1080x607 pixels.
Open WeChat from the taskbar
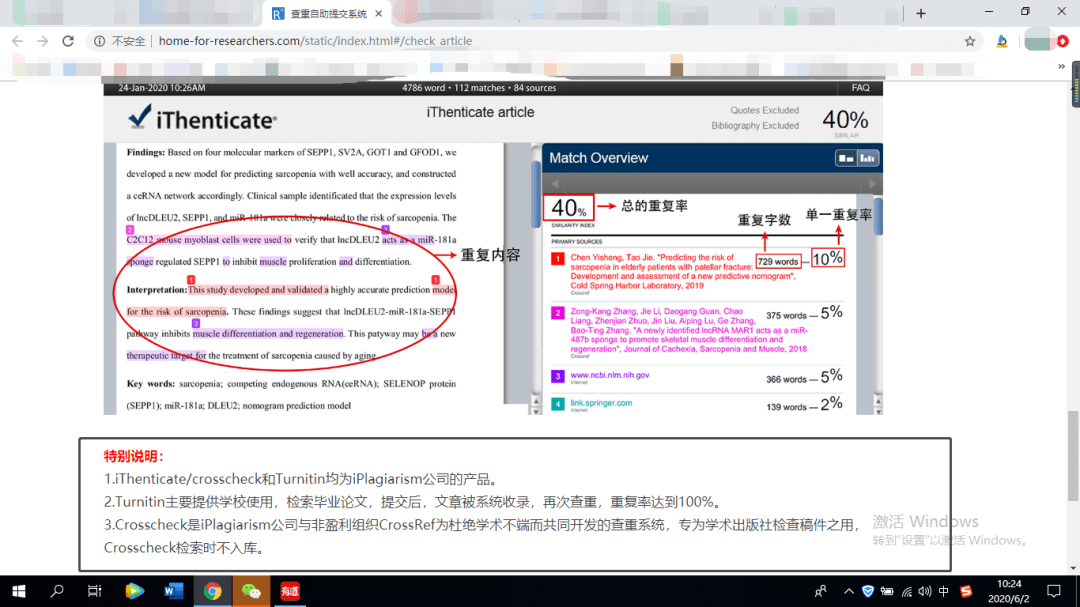(251, 591)
